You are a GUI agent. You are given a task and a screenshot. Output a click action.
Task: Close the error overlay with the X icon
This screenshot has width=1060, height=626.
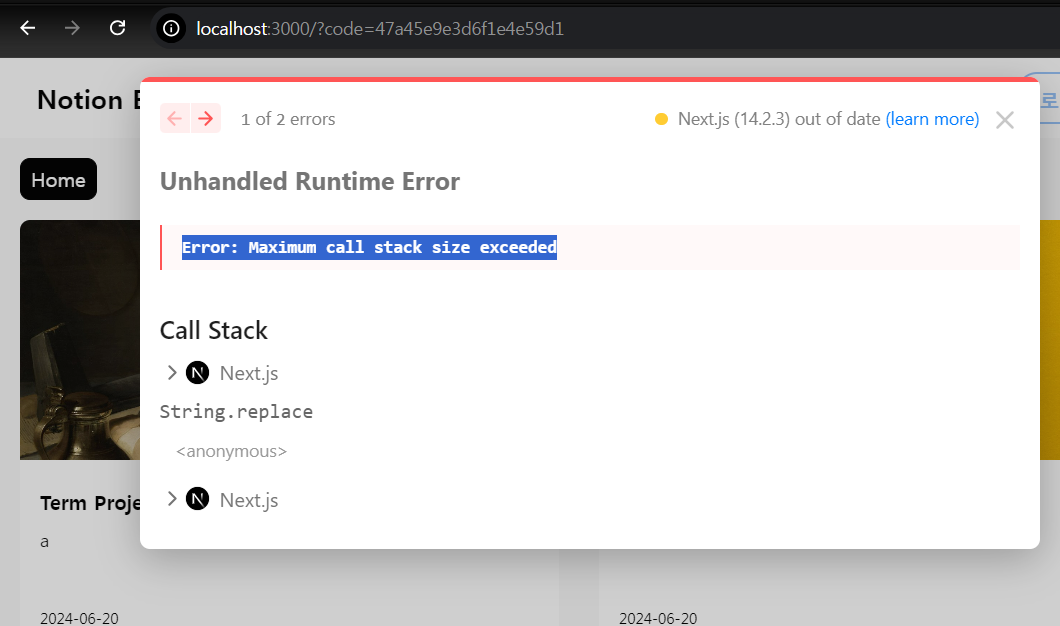pos(1005,120)
